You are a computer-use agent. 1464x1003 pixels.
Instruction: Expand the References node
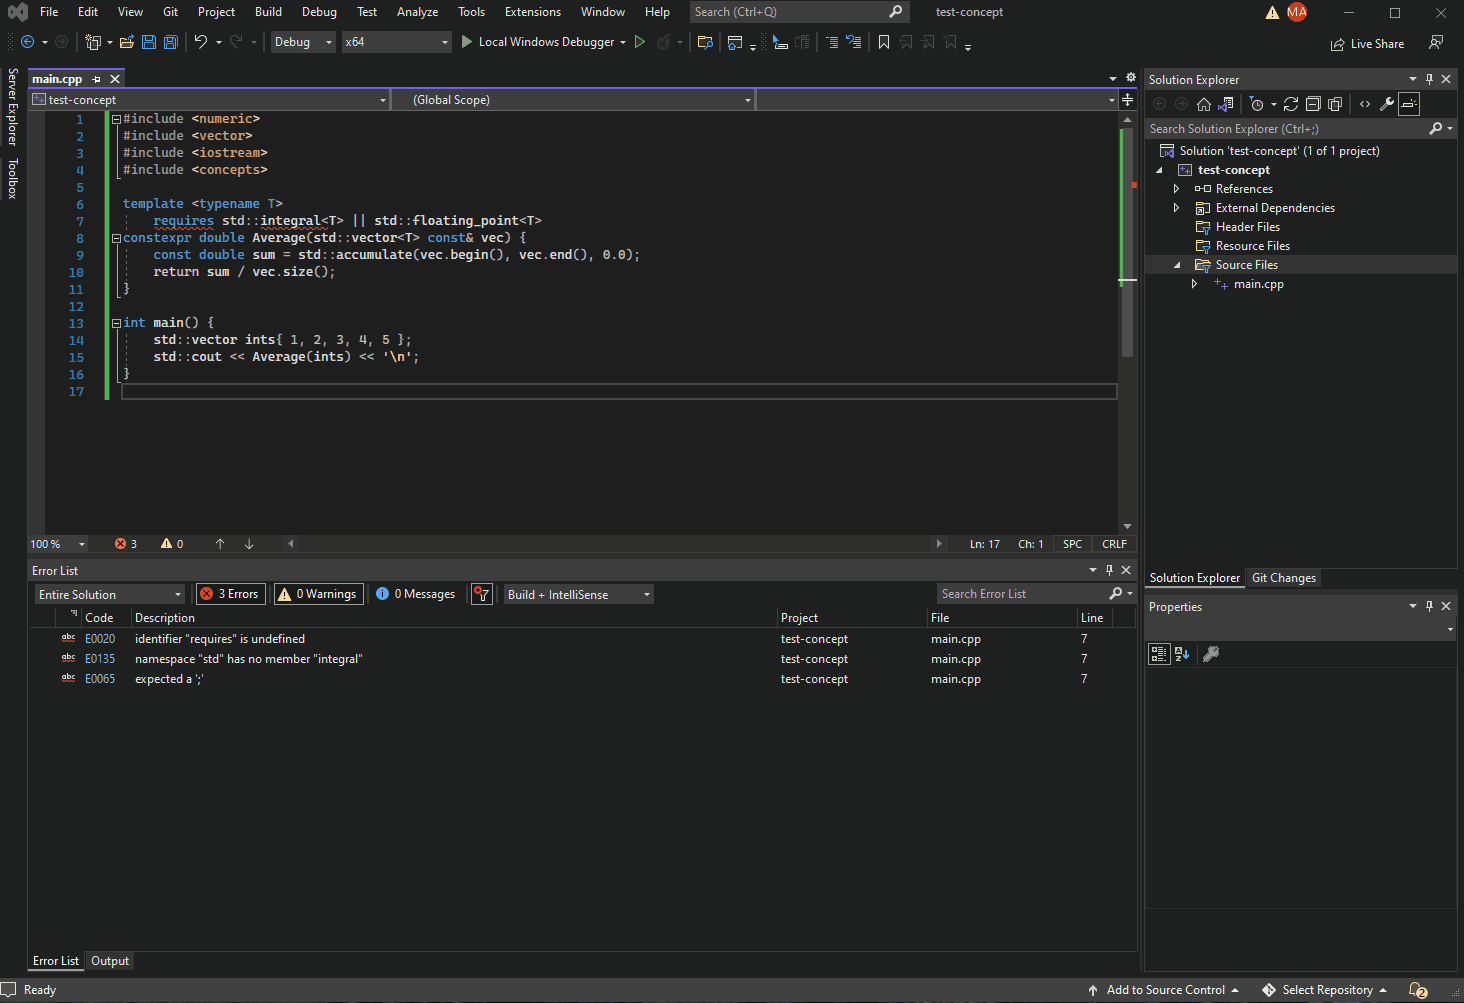tap(1177, 189)
